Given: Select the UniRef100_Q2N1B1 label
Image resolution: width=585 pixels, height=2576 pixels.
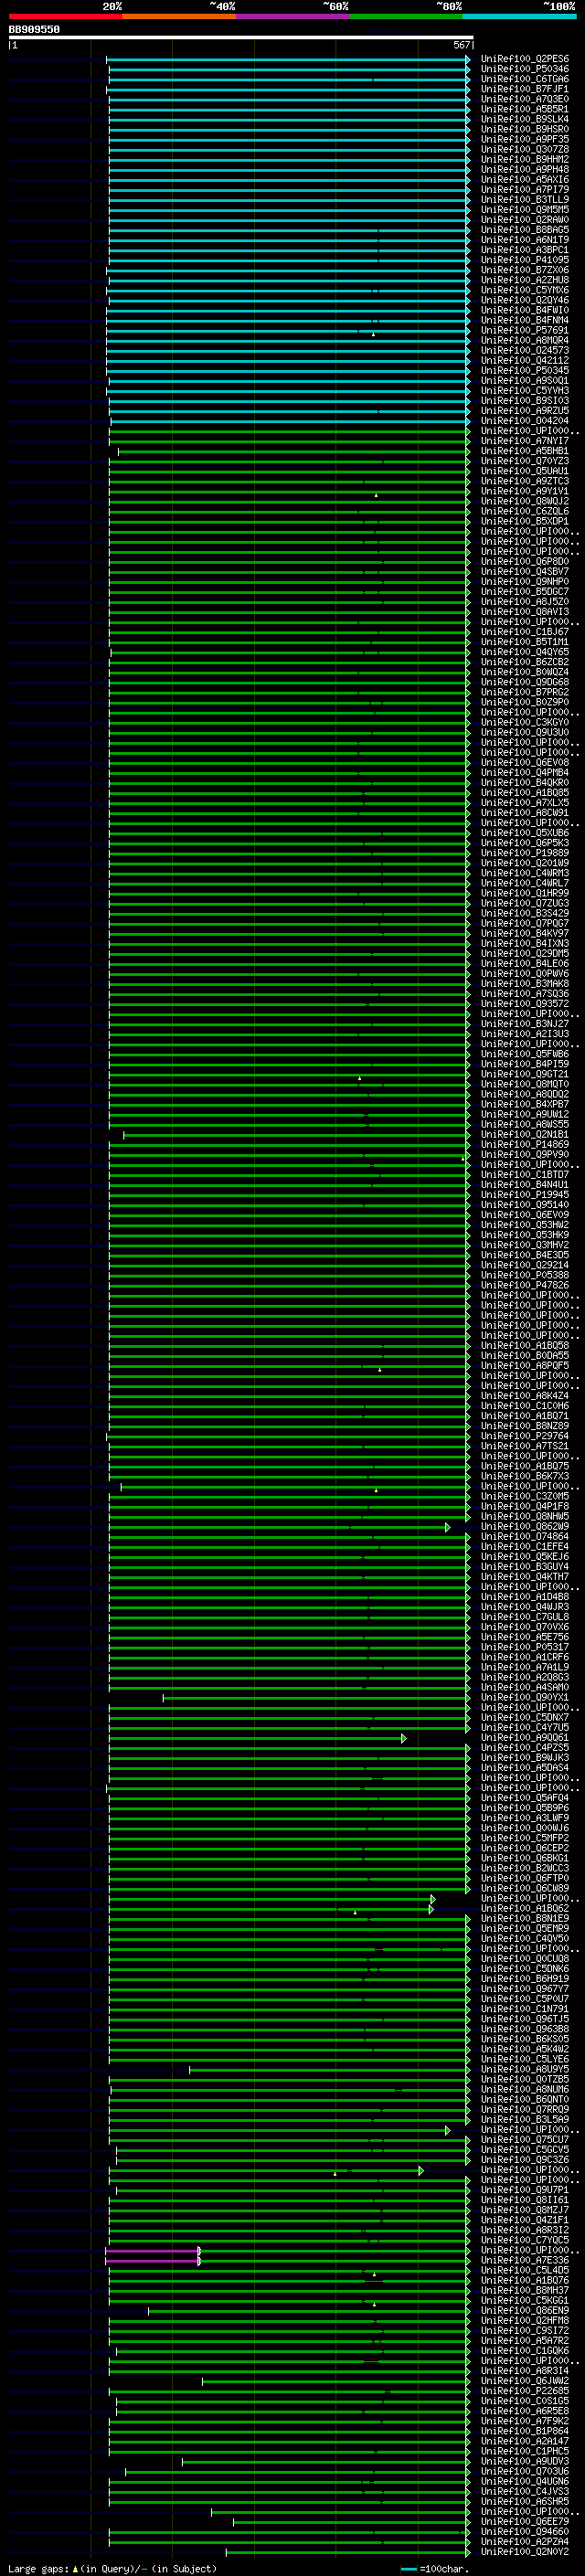Looking at the screenshot, I should pyautogui.click(x=525, y=1135).
